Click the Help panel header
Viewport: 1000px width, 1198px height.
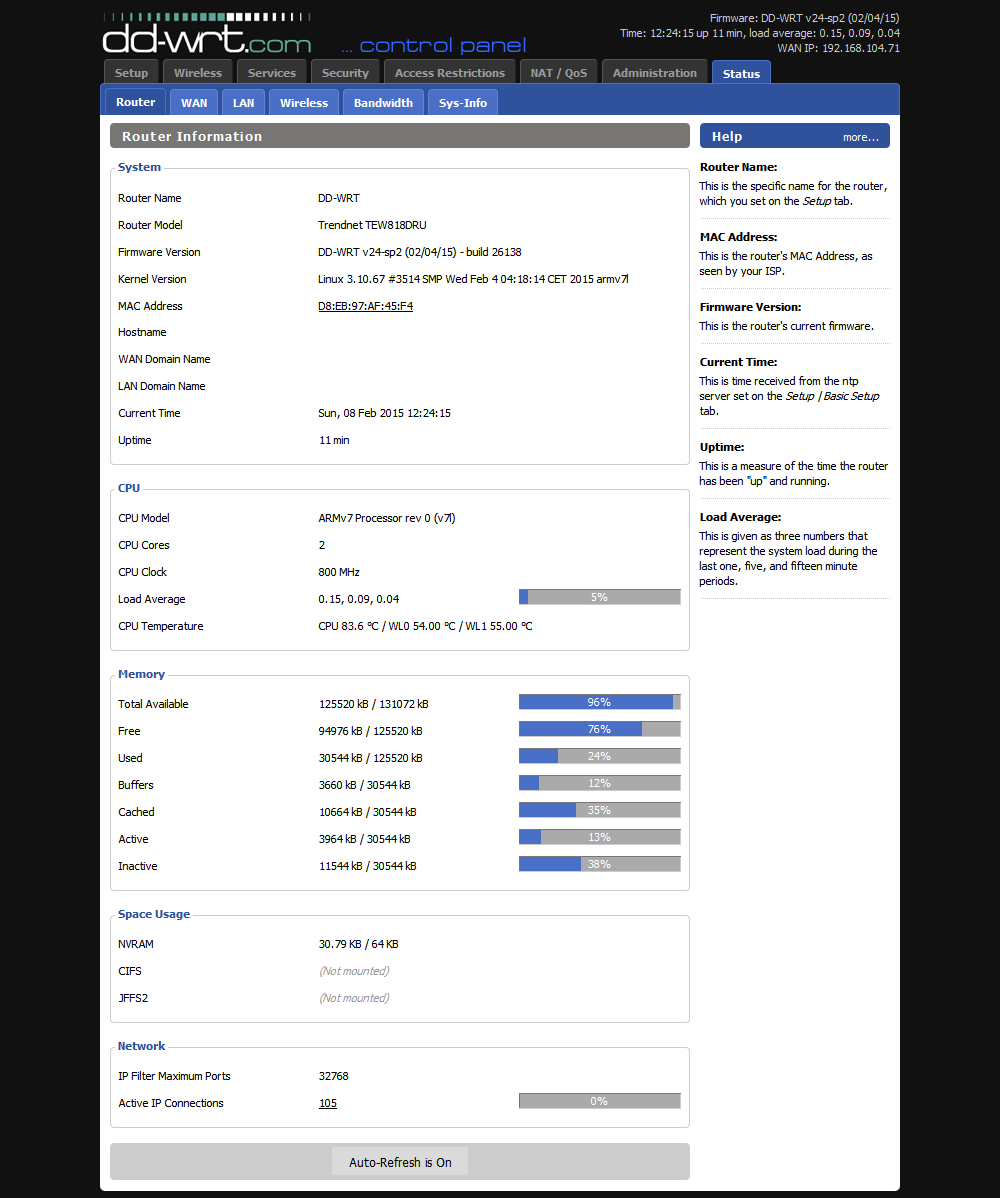click(x=794, y=136)
